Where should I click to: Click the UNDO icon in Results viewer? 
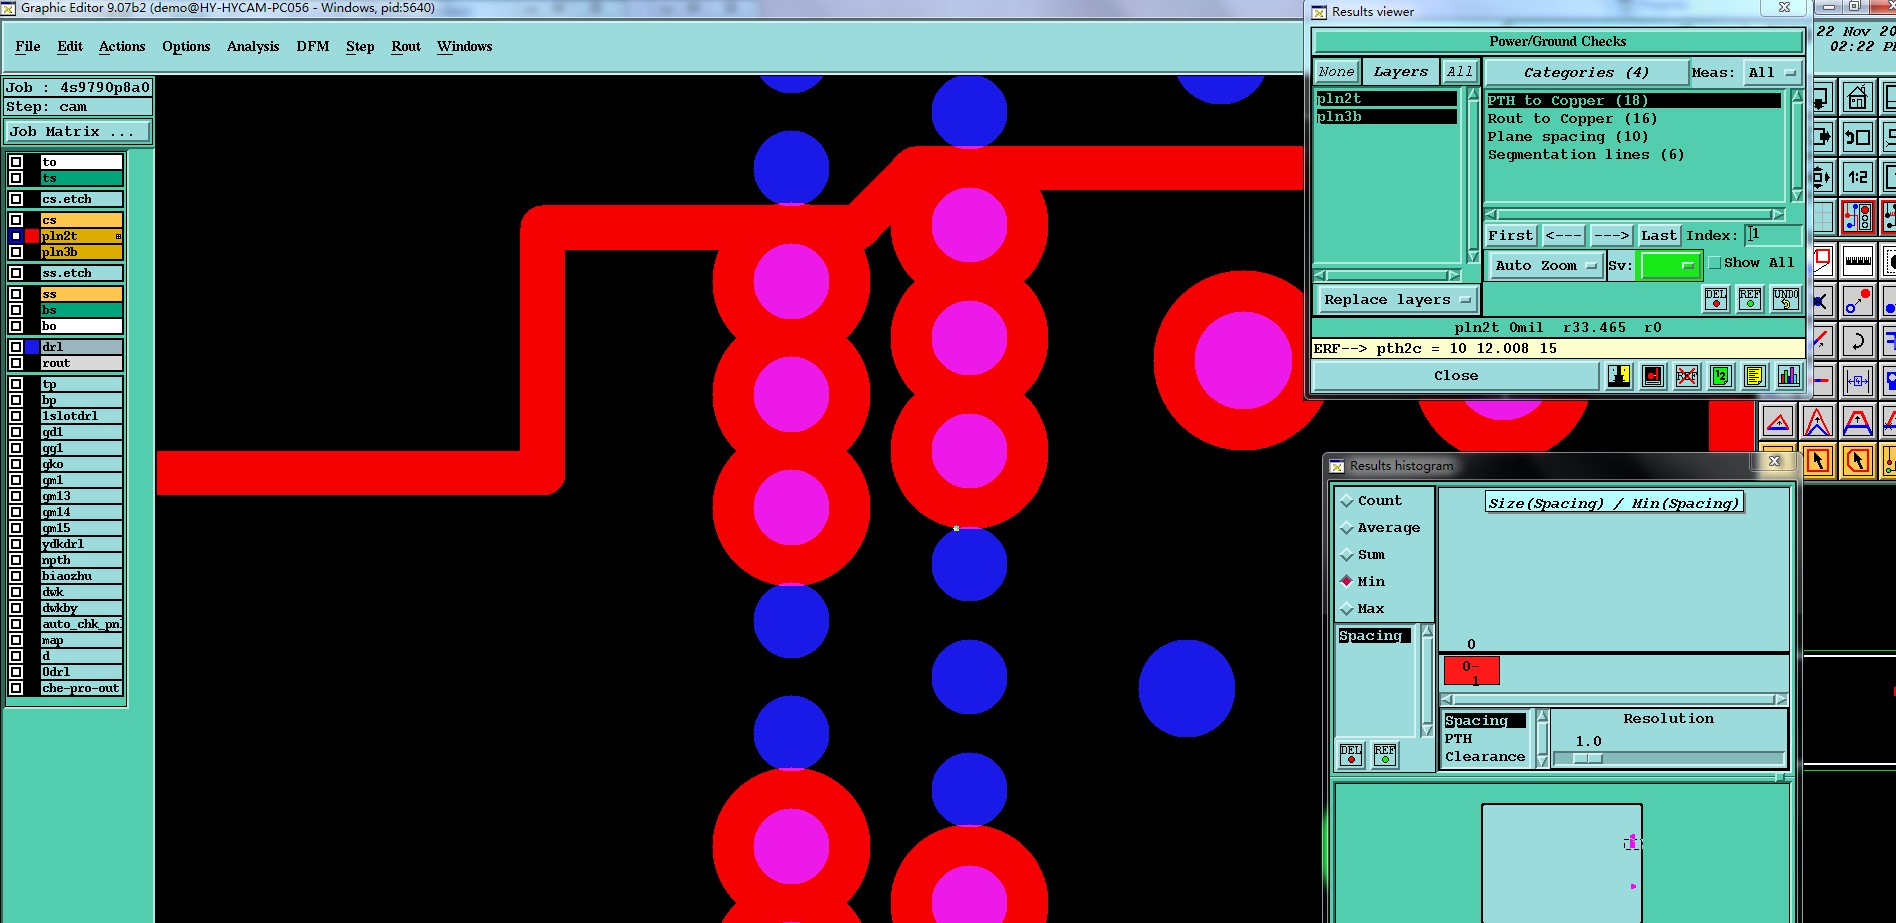1785,299
